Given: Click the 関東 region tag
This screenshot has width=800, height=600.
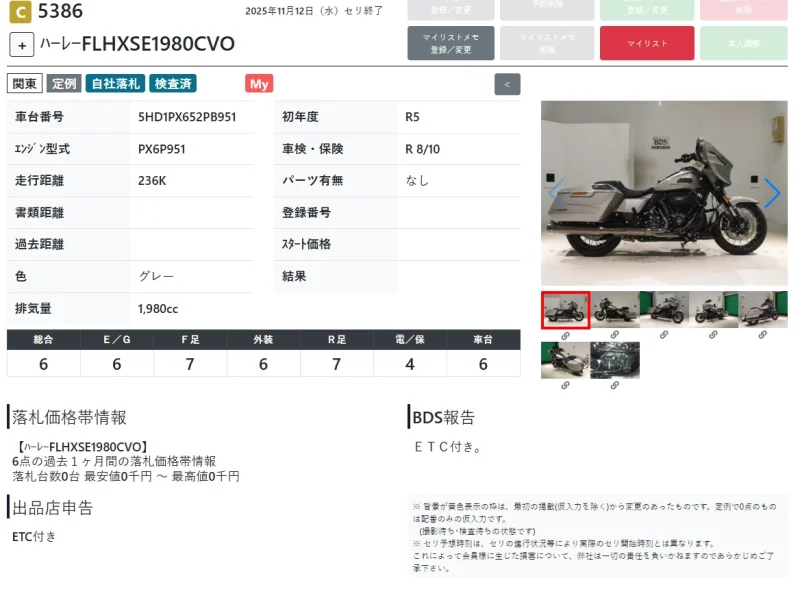Looking at the screenshot, I should click(24, 84).
